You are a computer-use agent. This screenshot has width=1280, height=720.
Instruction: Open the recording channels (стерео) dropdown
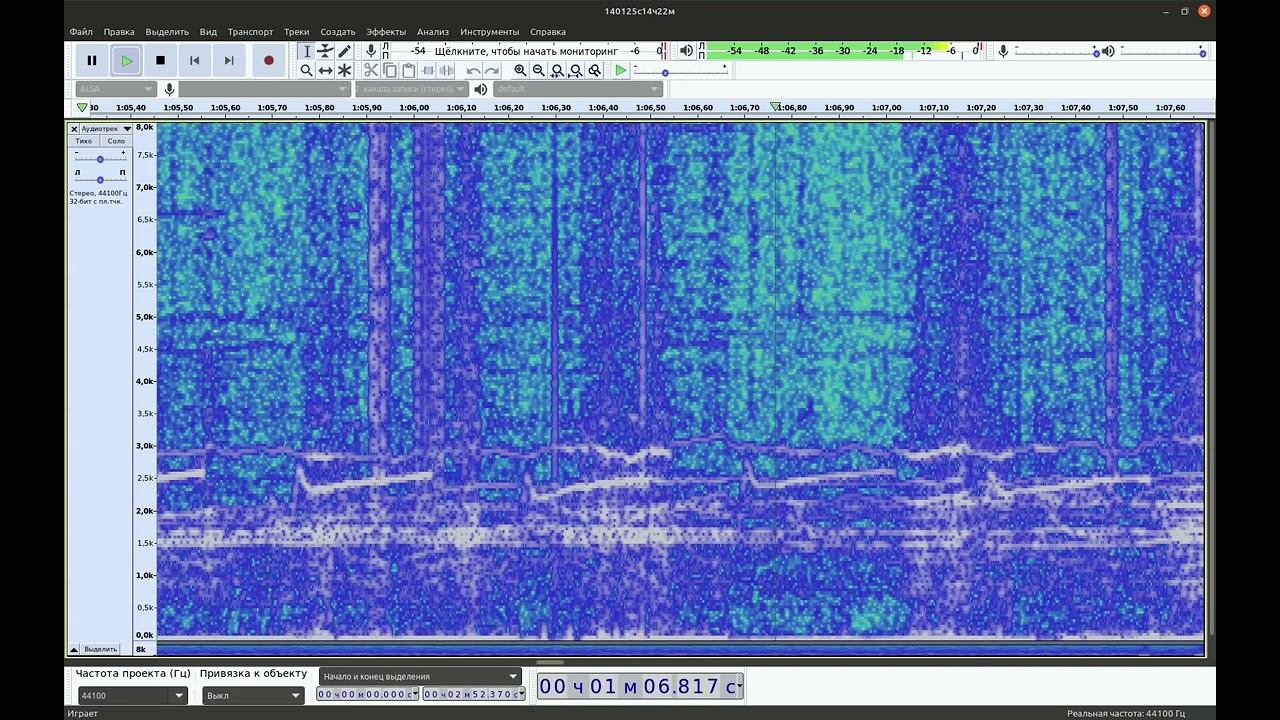click(410, 89)
